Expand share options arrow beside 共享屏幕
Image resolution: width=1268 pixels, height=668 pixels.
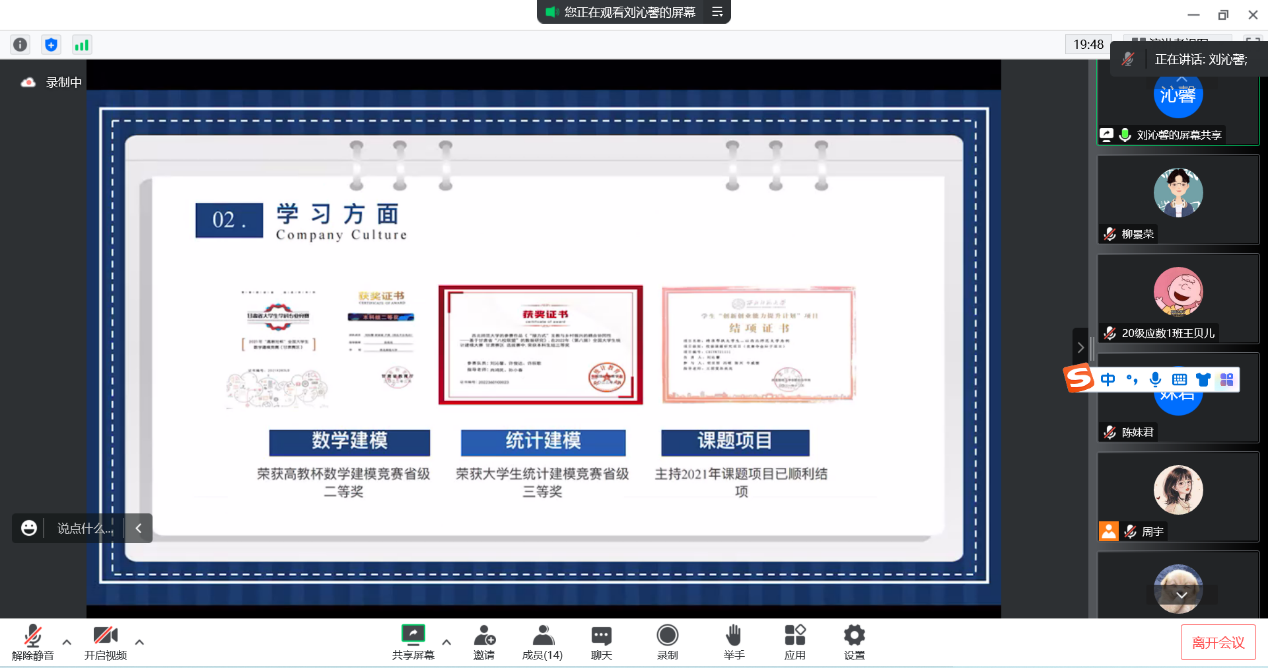446,642
